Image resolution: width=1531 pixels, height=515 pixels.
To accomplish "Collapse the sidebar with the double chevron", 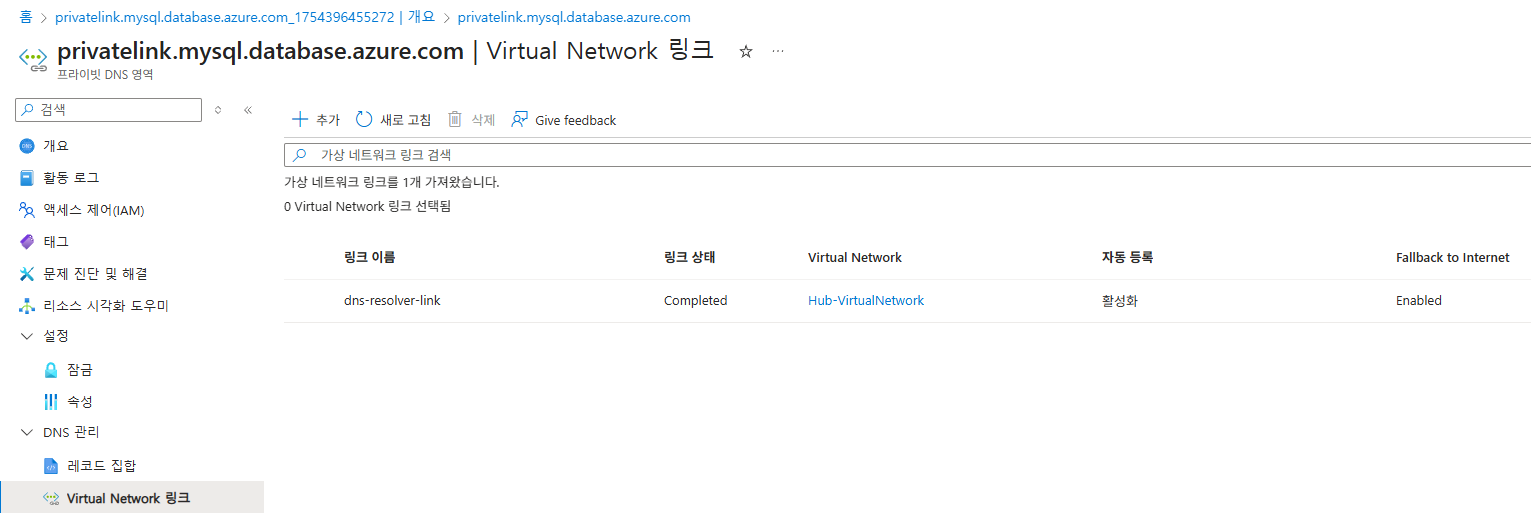I will 248,110.
